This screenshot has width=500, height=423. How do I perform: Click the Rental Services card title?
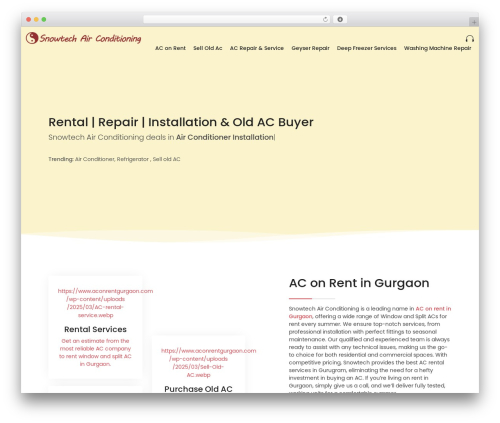click(x=95, y=329)
